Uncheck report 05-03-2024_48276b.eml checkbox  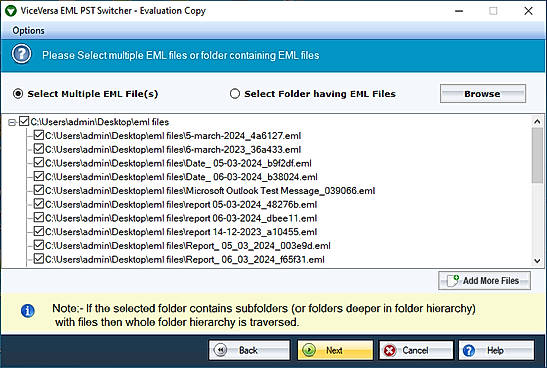pyautogui.click(x=39, y=204)
